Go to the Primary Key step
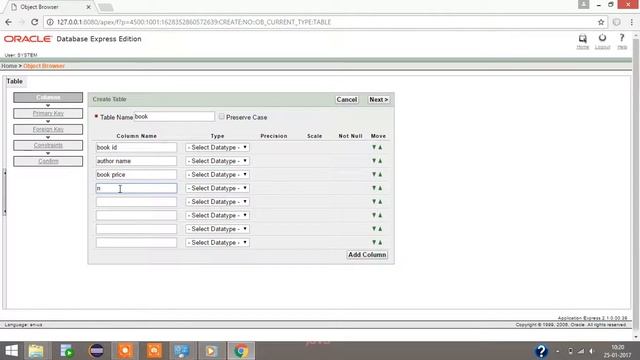 pyautogui.click(x=48, y=113)
